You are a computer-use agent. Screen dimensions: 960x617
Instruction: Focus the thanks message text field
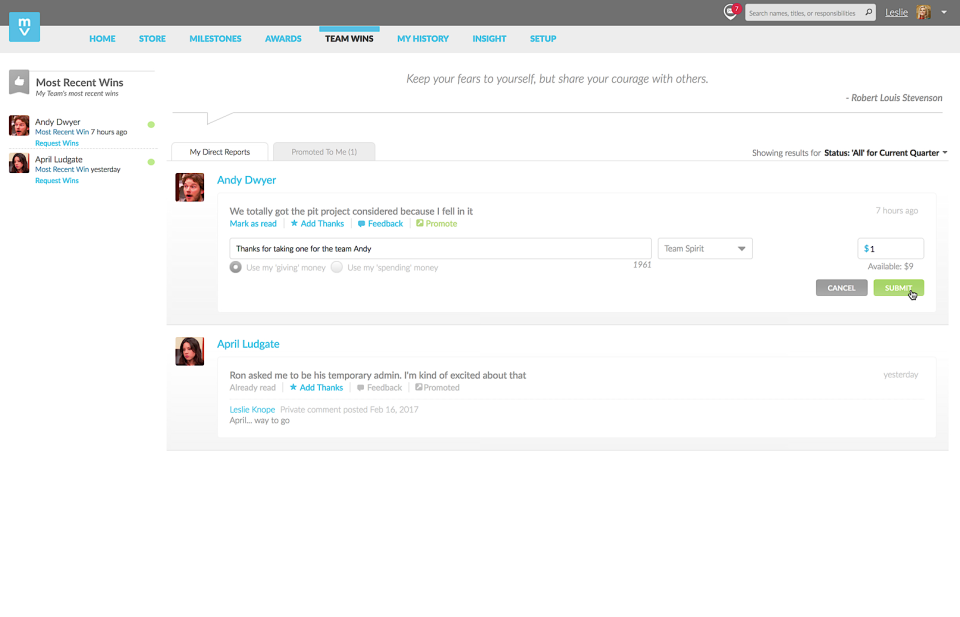pos(440,249)
